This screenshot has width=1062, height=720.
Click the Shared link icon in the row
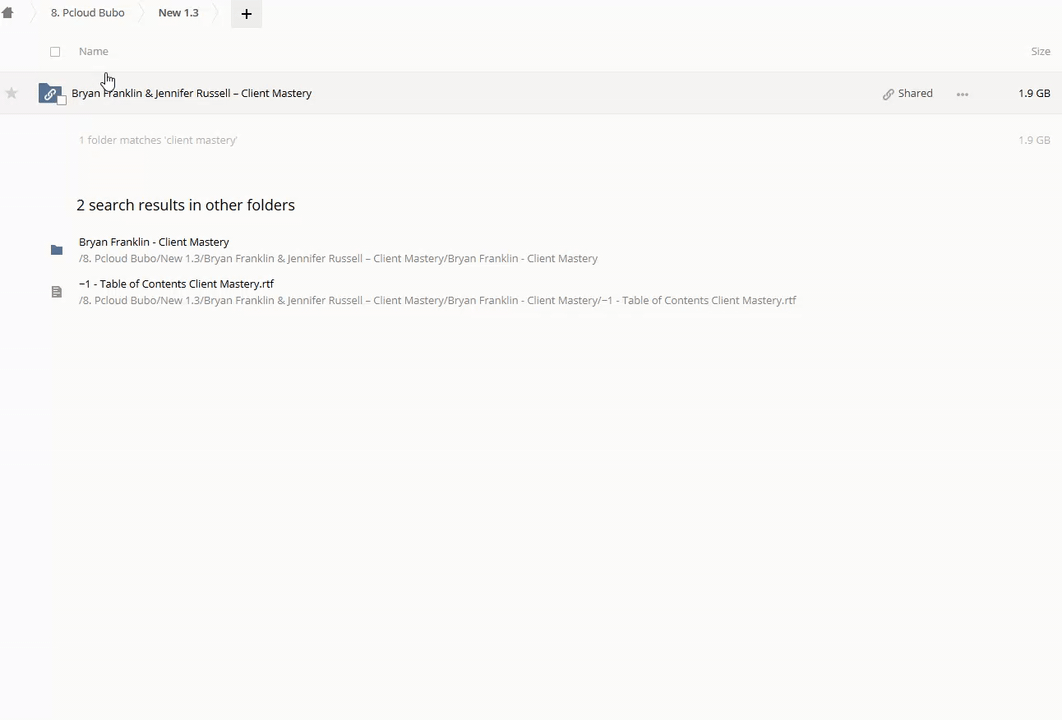click(x=888, y=94)
